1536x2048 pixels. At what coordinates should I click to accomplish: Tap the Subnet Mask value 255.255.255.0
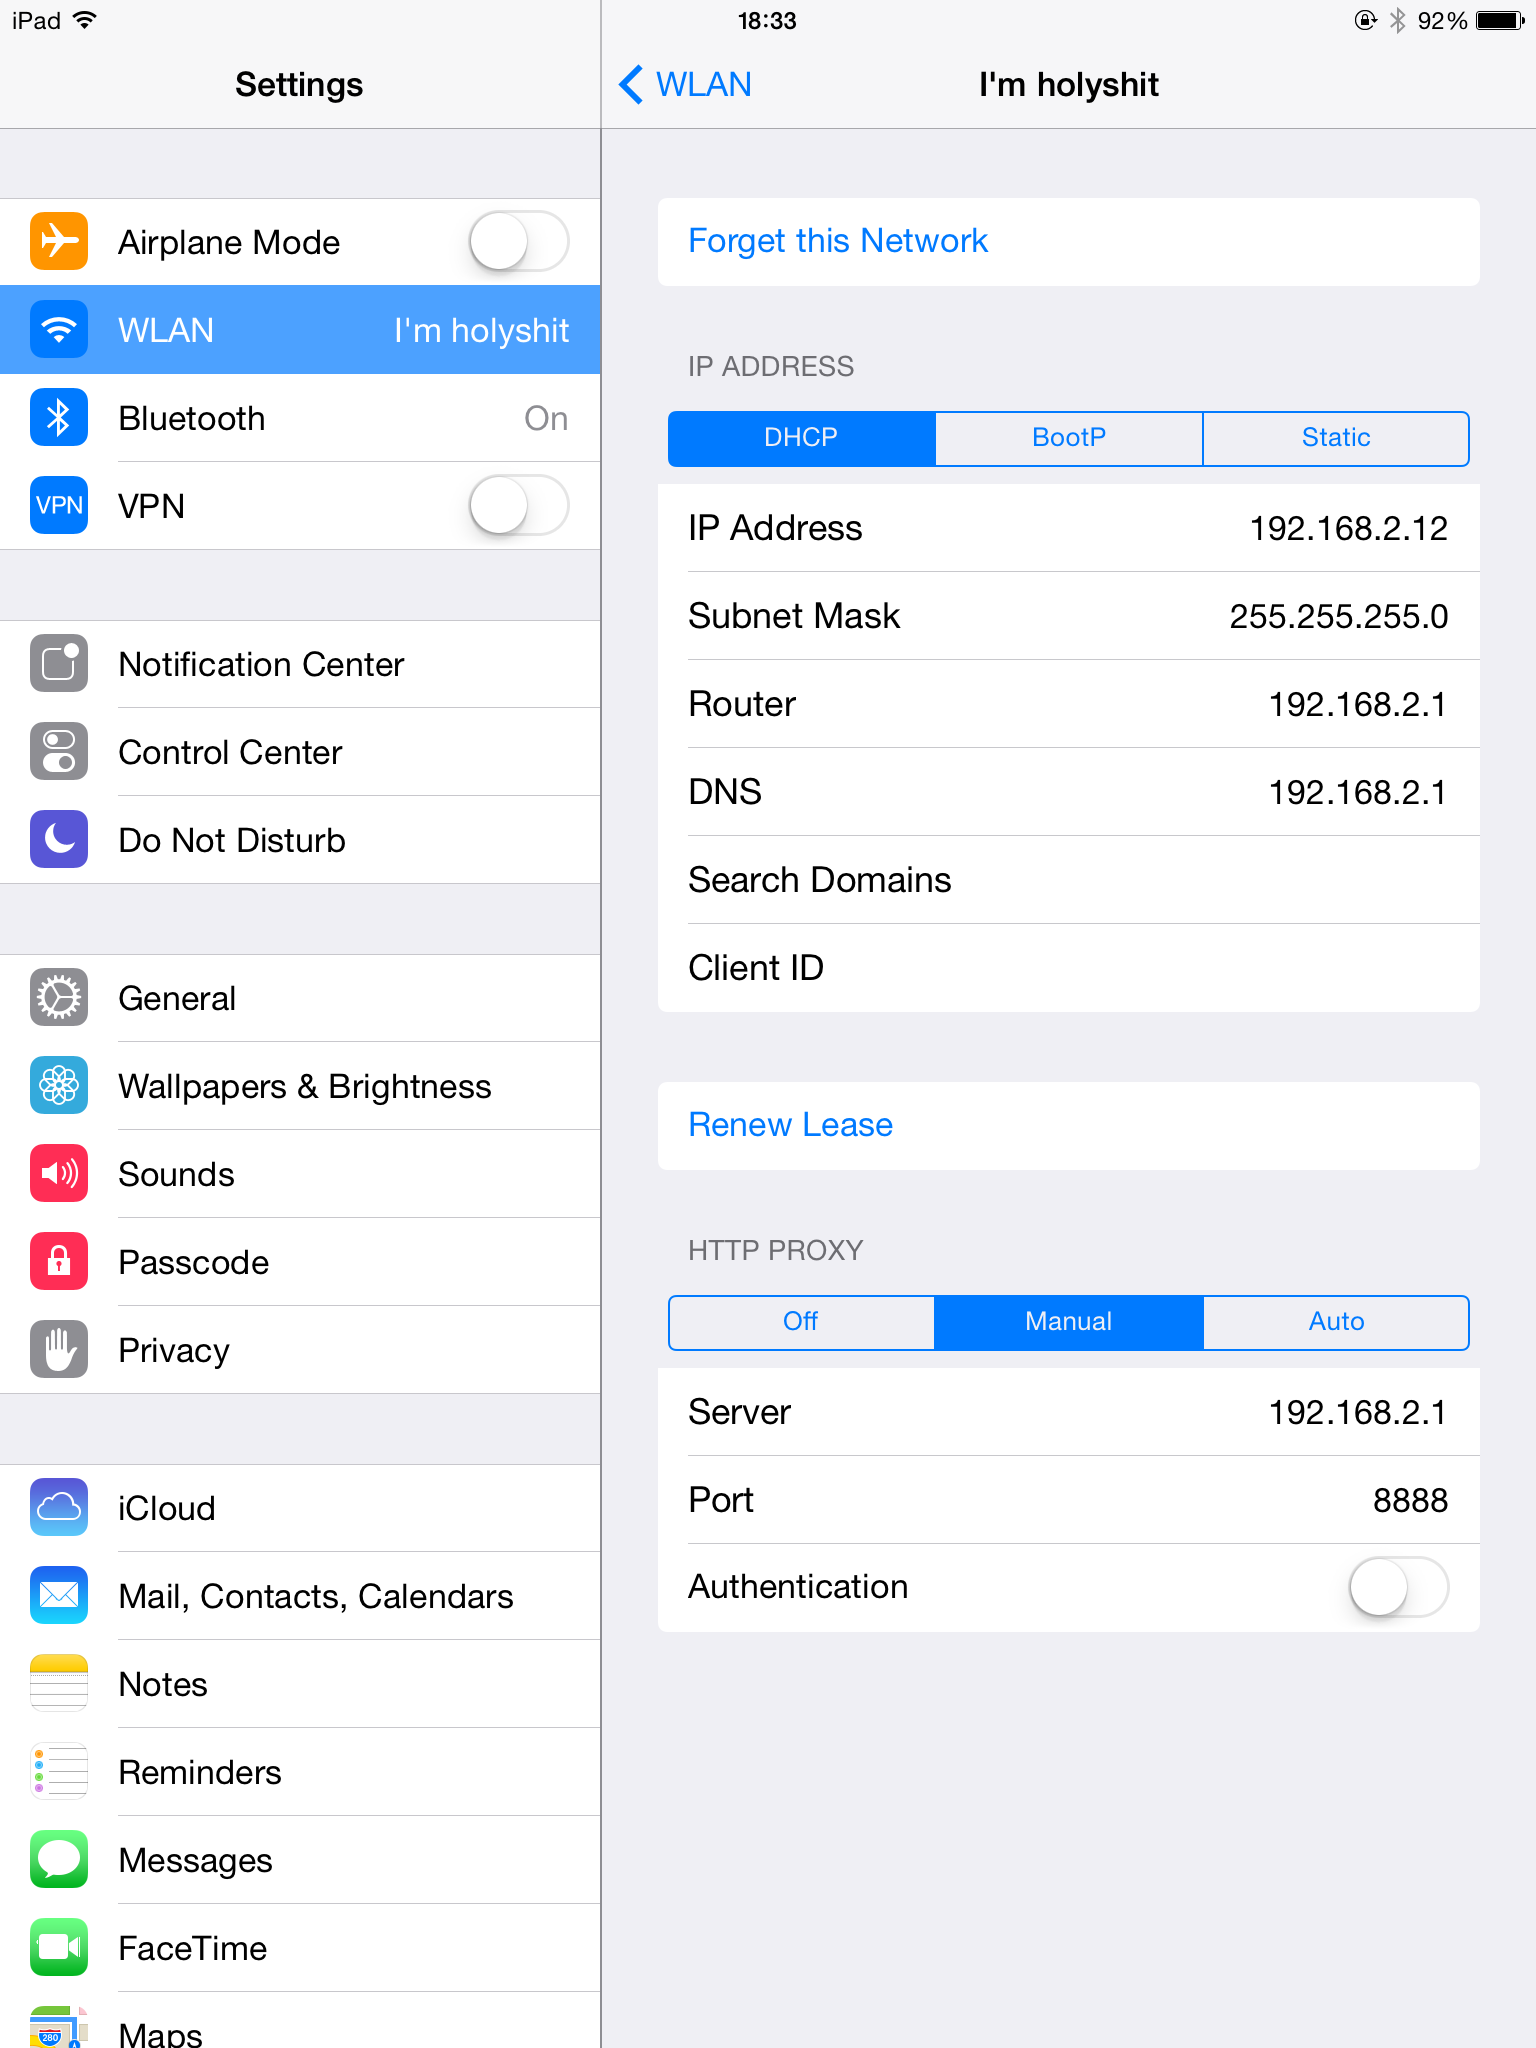click(1339, 616)
